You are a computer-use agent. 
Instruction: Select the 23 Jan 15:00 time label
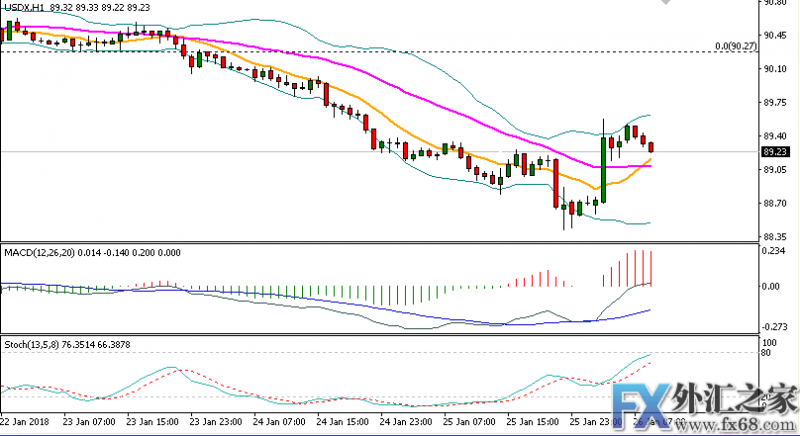153,422
